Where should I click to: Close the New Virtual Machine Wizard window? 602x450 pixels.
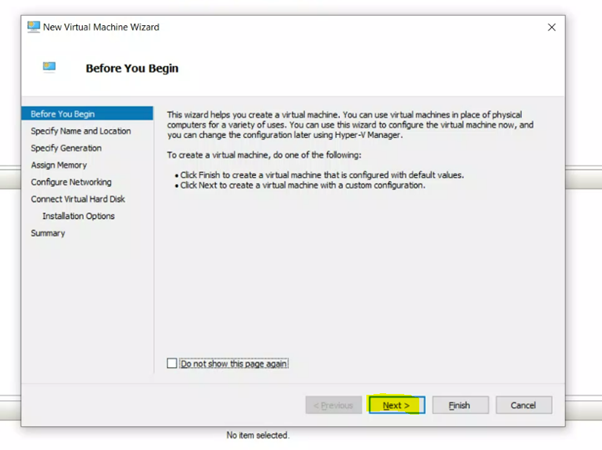pos(551,27)
